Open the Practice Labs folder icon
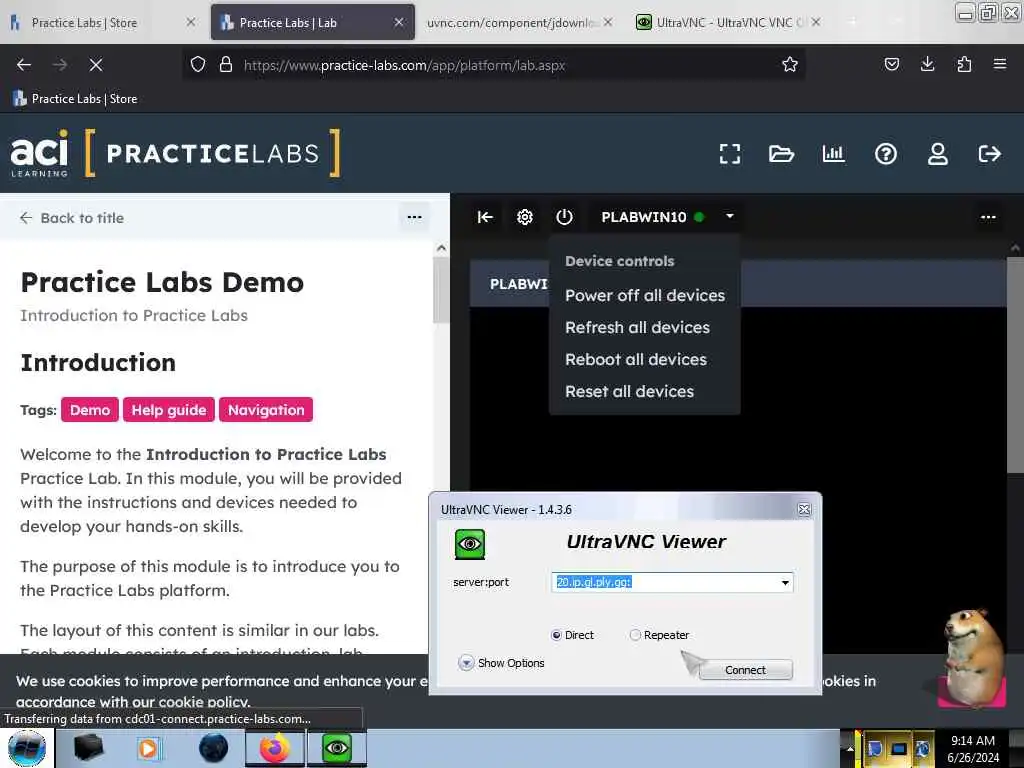This screenshot has height=768, width=1024. point(781,154)
